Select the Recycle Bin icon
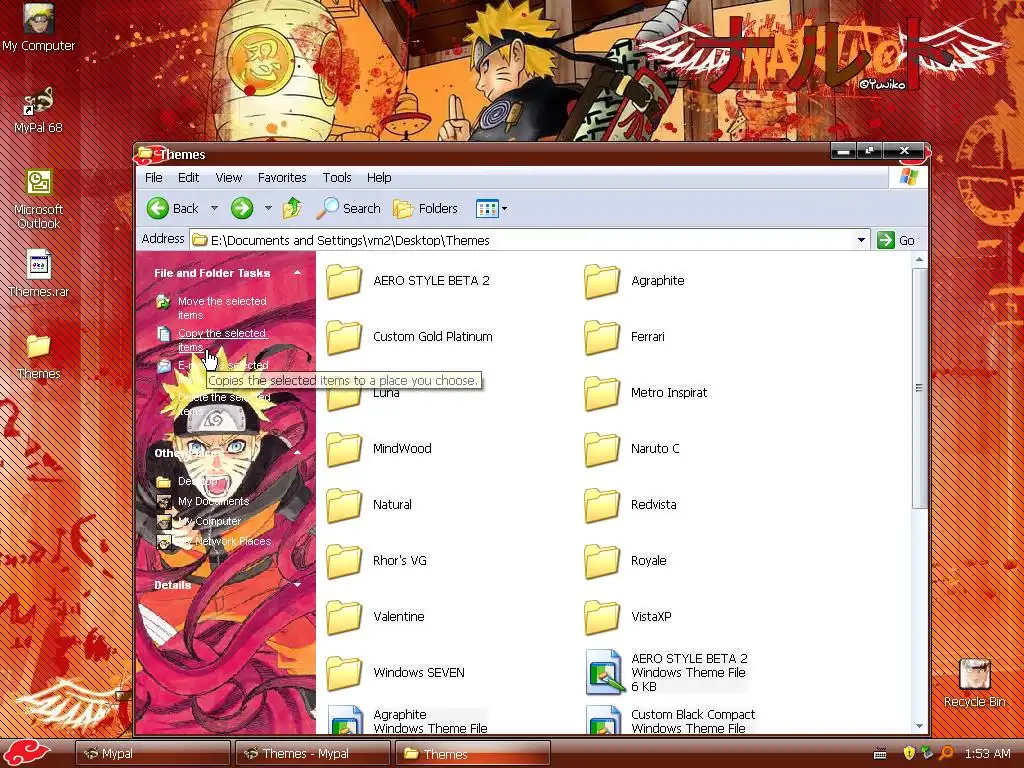 tap(974, 683)
